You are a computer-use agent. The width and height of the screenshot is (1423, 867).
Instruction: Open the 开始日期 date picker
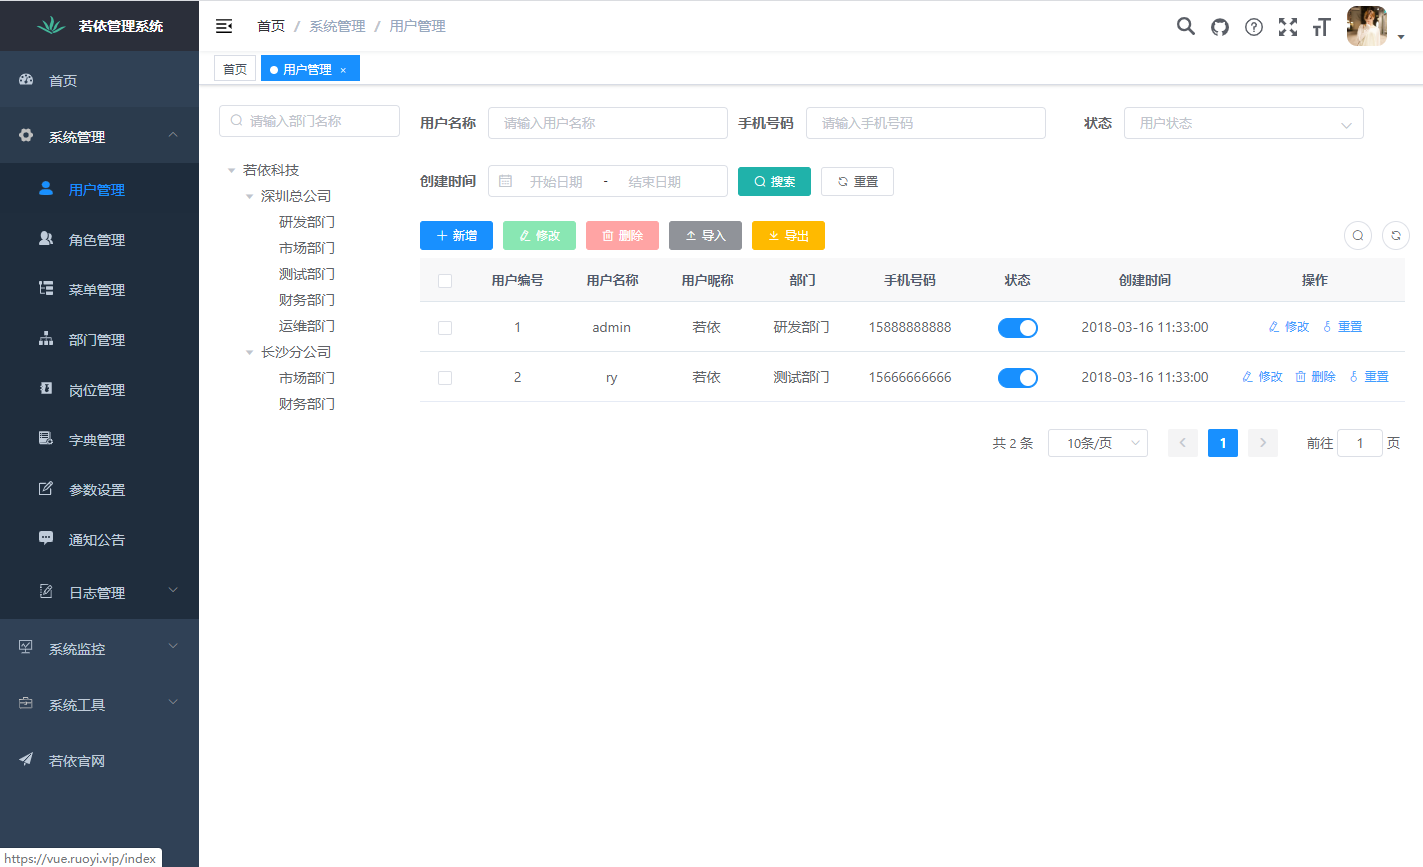click(x=556, y=182)
